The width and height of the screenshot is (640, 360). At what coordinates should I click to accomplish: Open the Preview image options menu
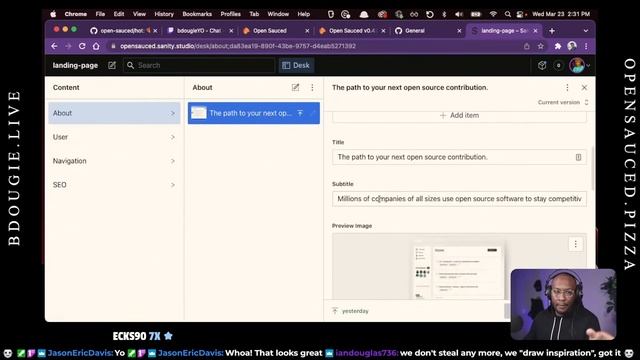pos(576,244)
